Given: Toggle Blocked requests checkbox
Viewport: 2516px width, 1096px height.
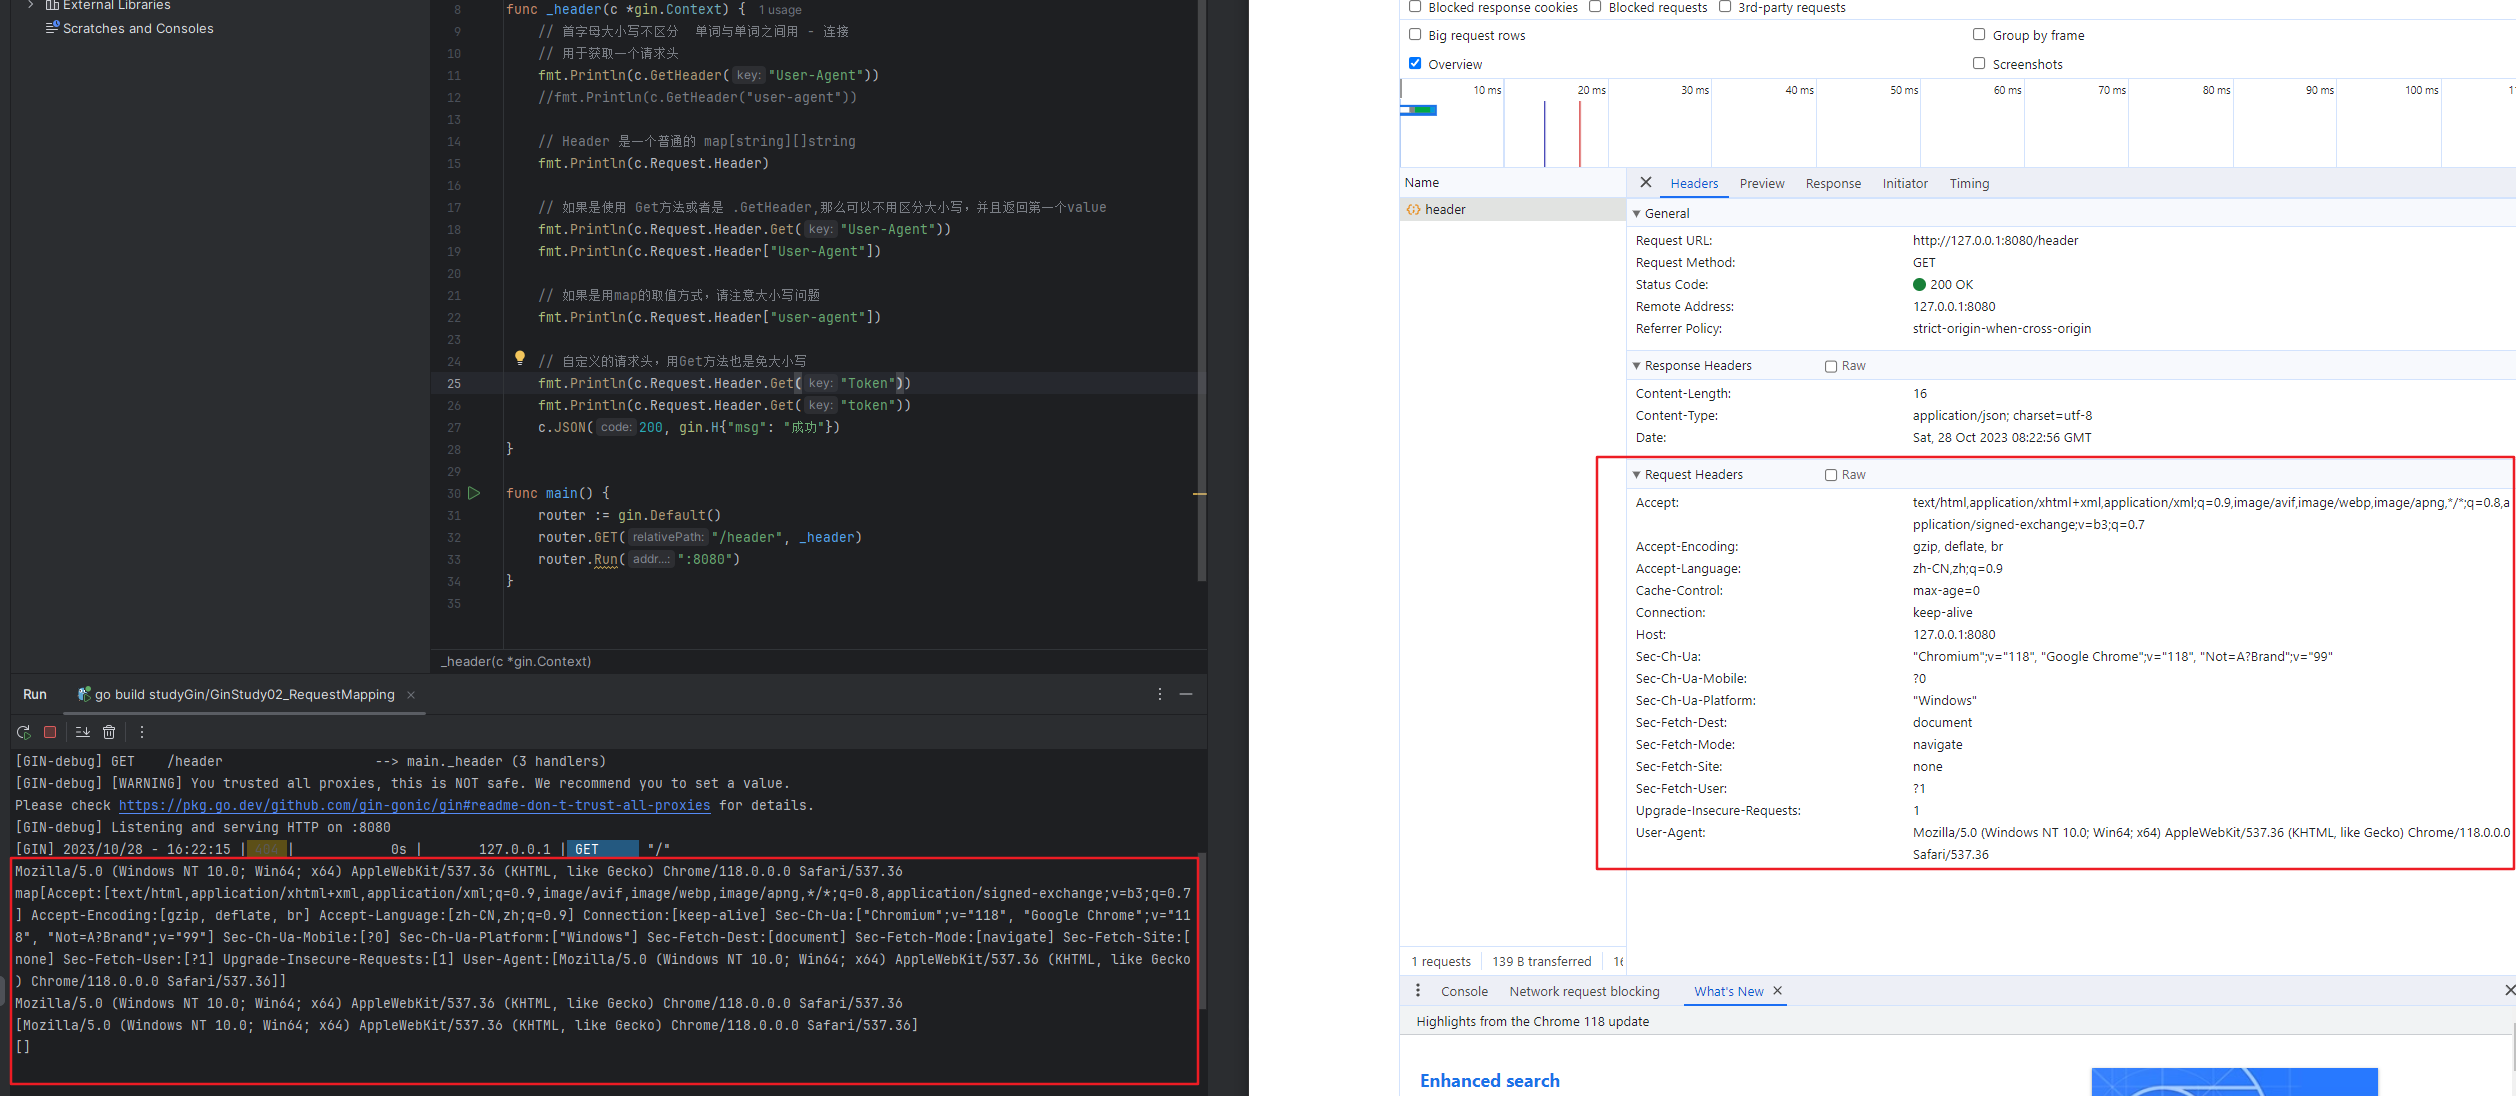Looking at the screenshot, I should point(1595,7).
